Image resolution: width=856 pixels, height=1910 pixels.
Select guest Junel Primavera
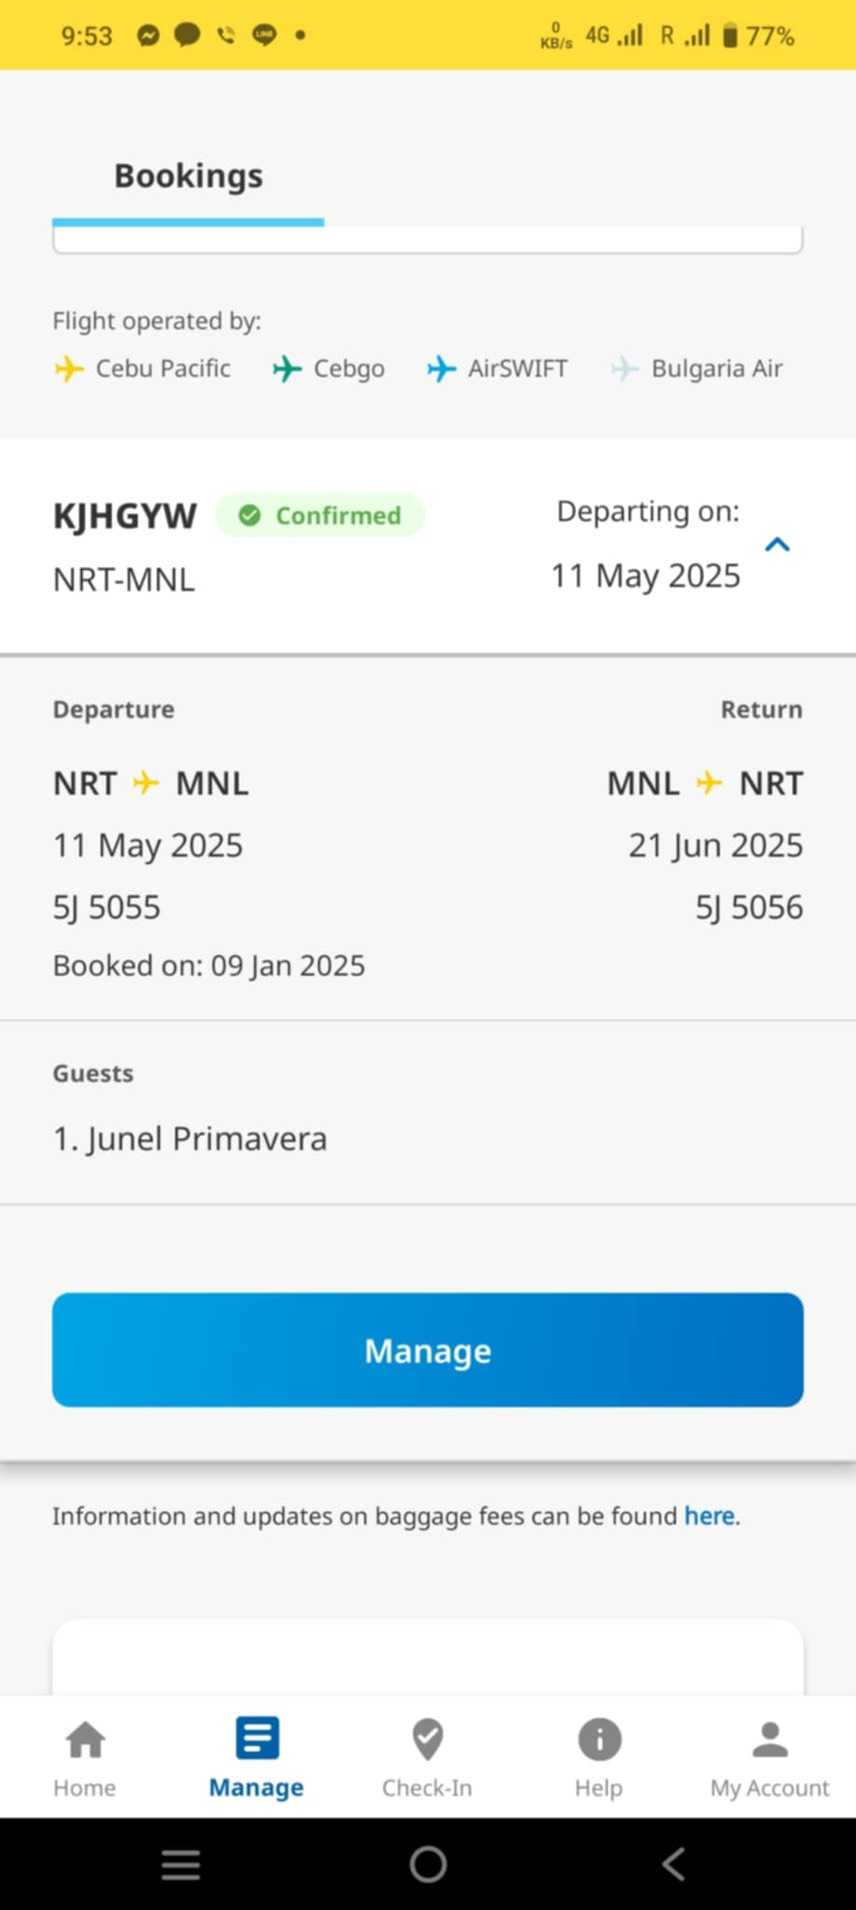(190, 1138)
